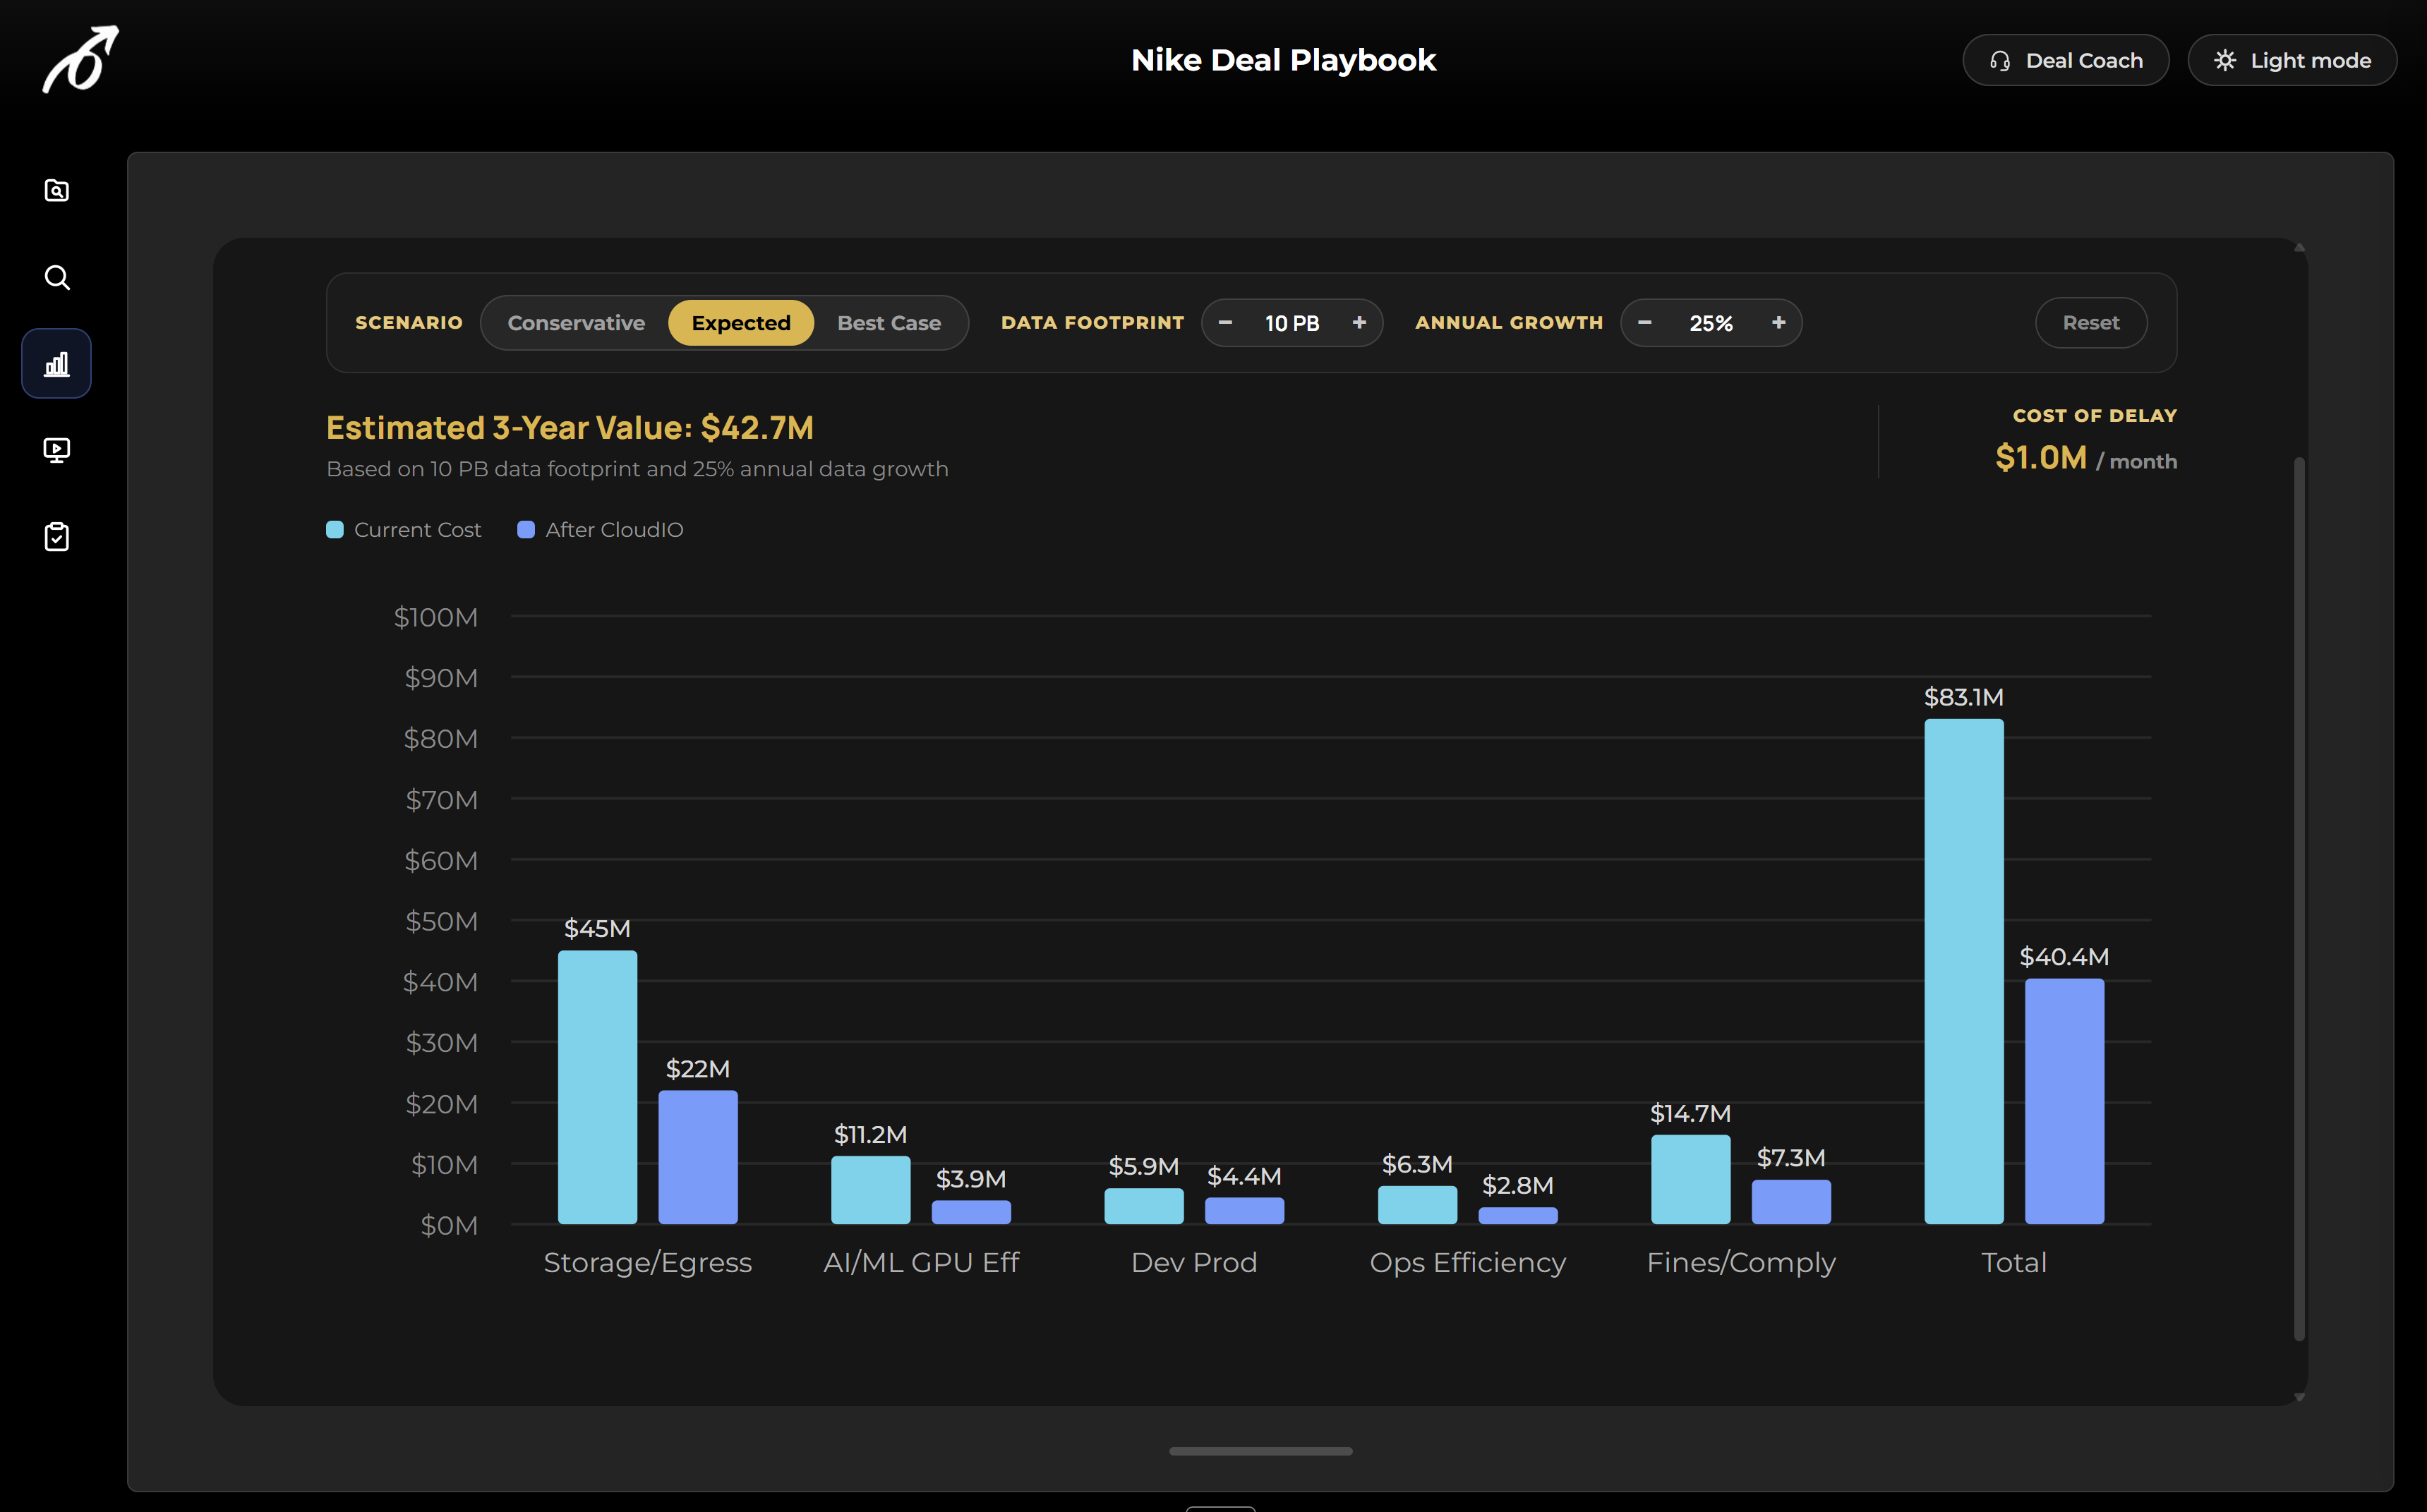This screenshot has height=1512, width=2427.
Task: Click the Fines/Comply axis label
Action: [x=1741, y=1262]
